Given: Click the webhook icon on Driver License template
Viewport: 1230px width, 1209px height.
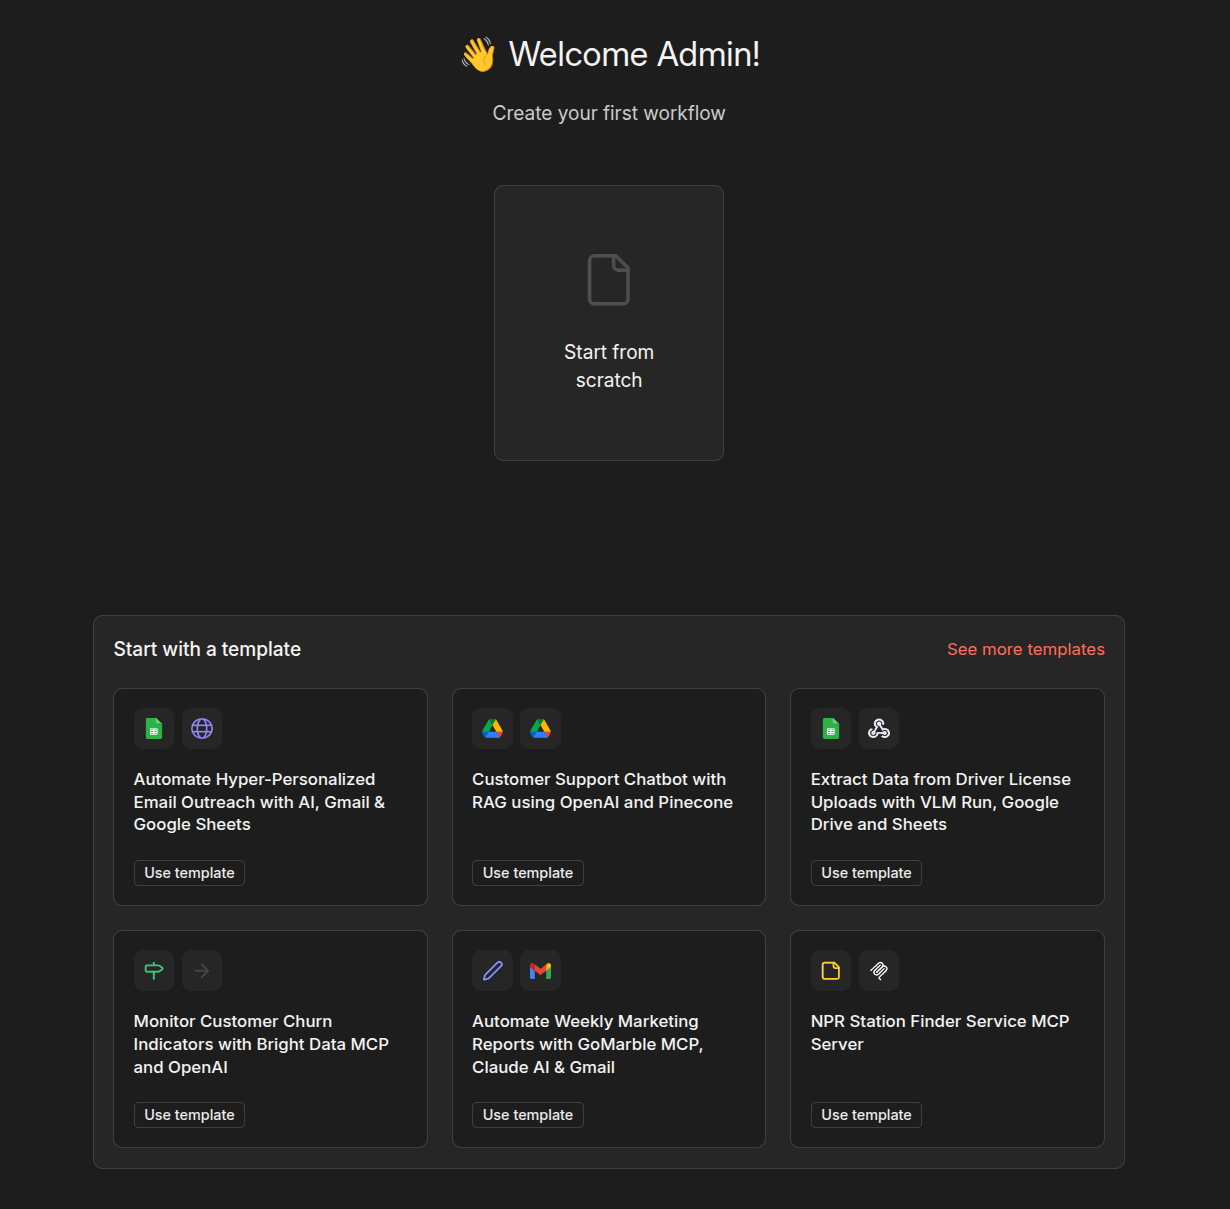Looking at the screenshot, I should click(879, 729).
